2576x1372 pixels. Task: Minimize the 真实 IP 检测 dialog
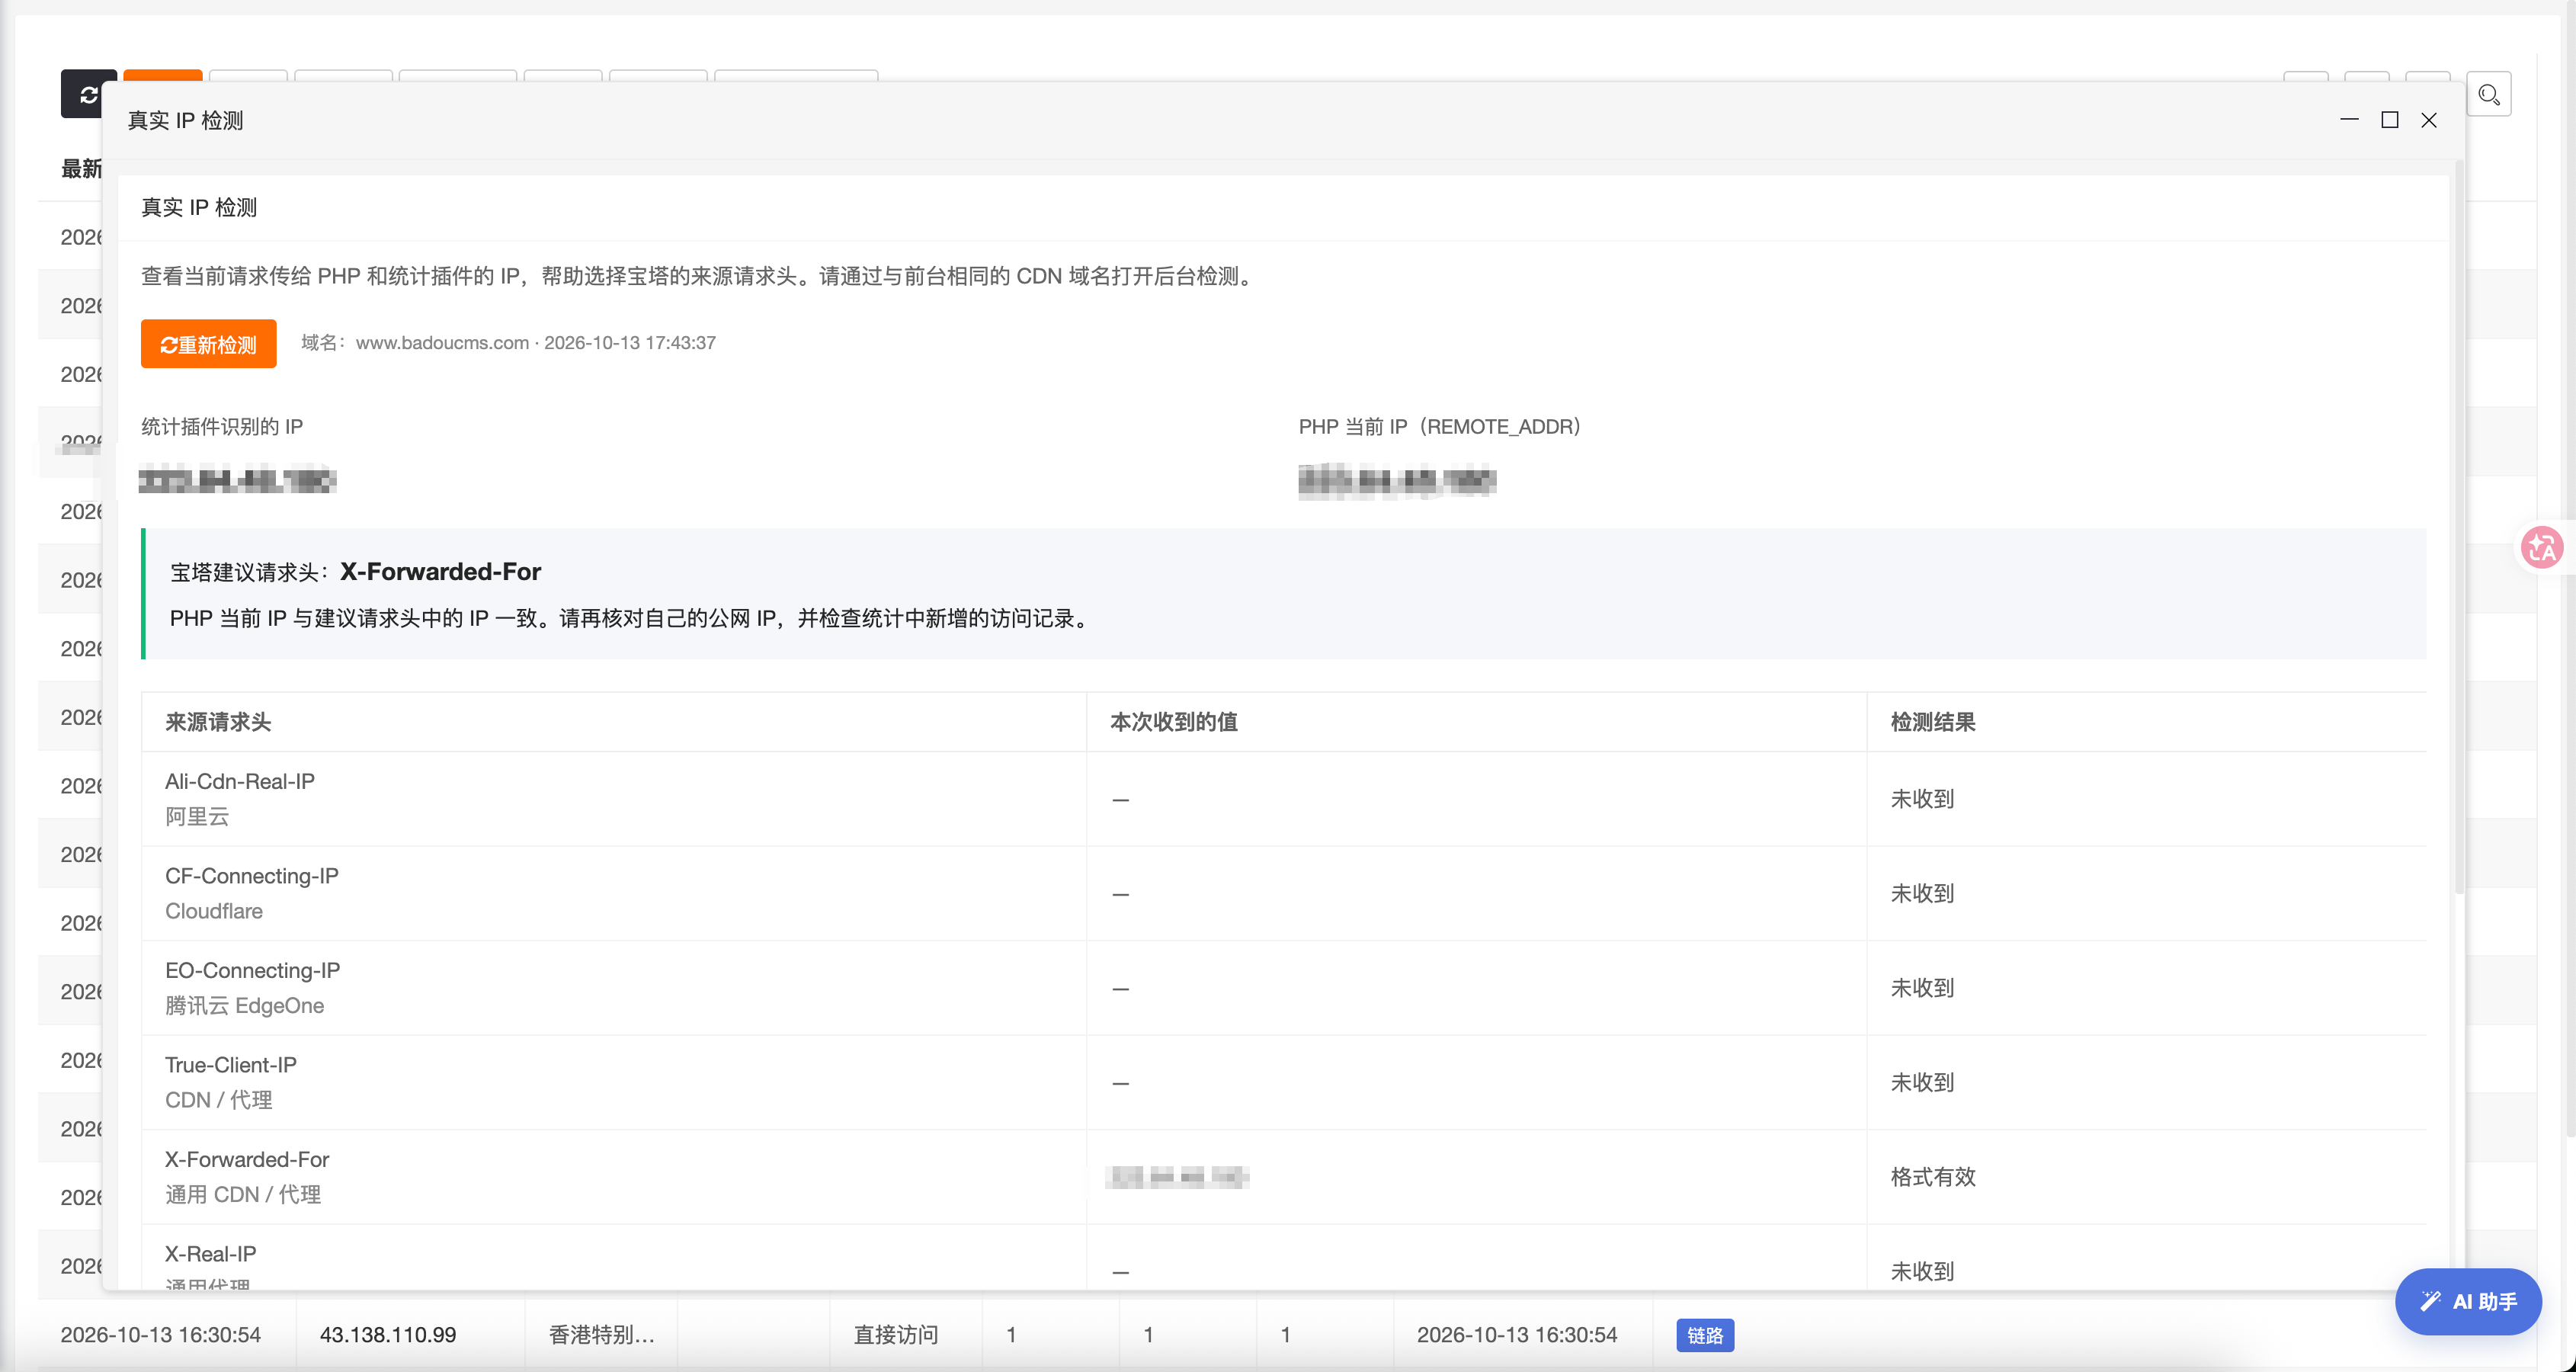[2349, 120]
